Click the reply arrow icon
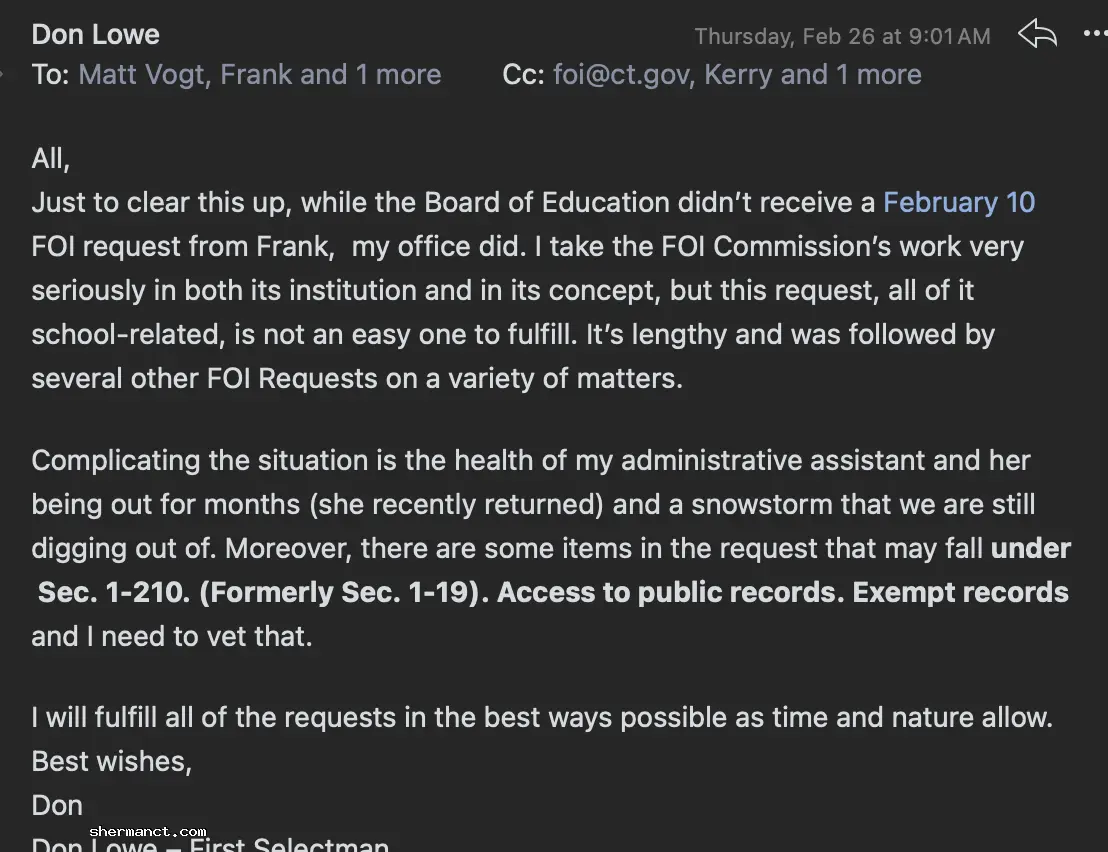Screen dimensions: 1108x852 click(1037, 35)
